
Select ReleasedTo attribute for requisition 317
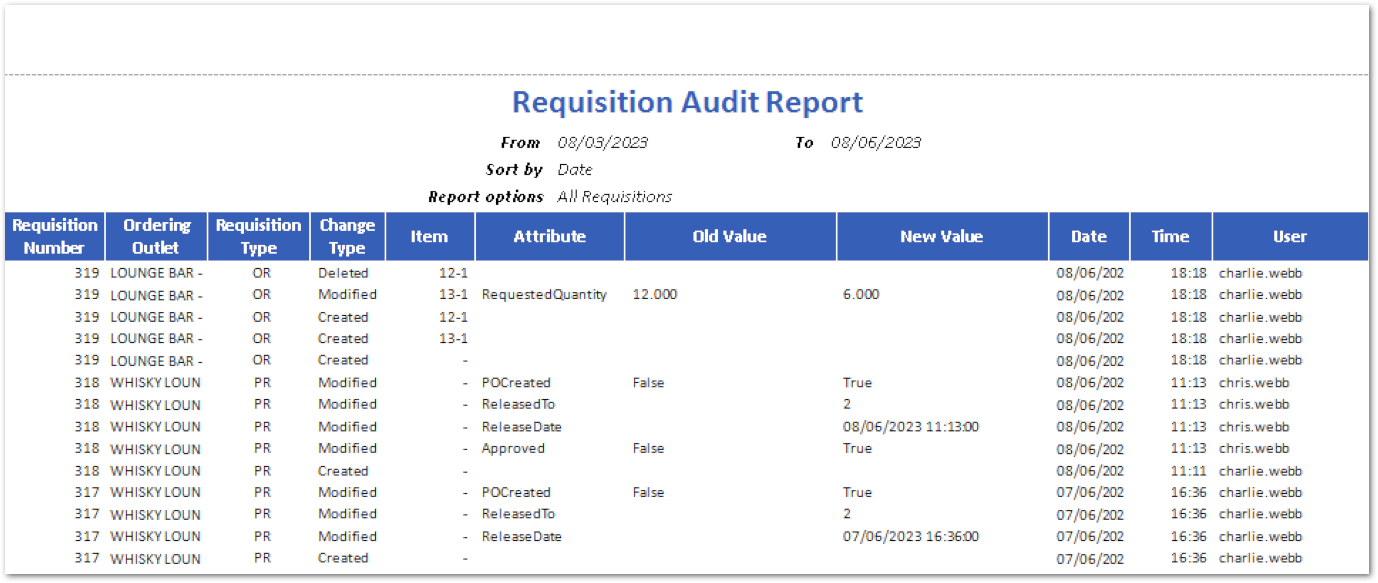[x=518, y=515]
